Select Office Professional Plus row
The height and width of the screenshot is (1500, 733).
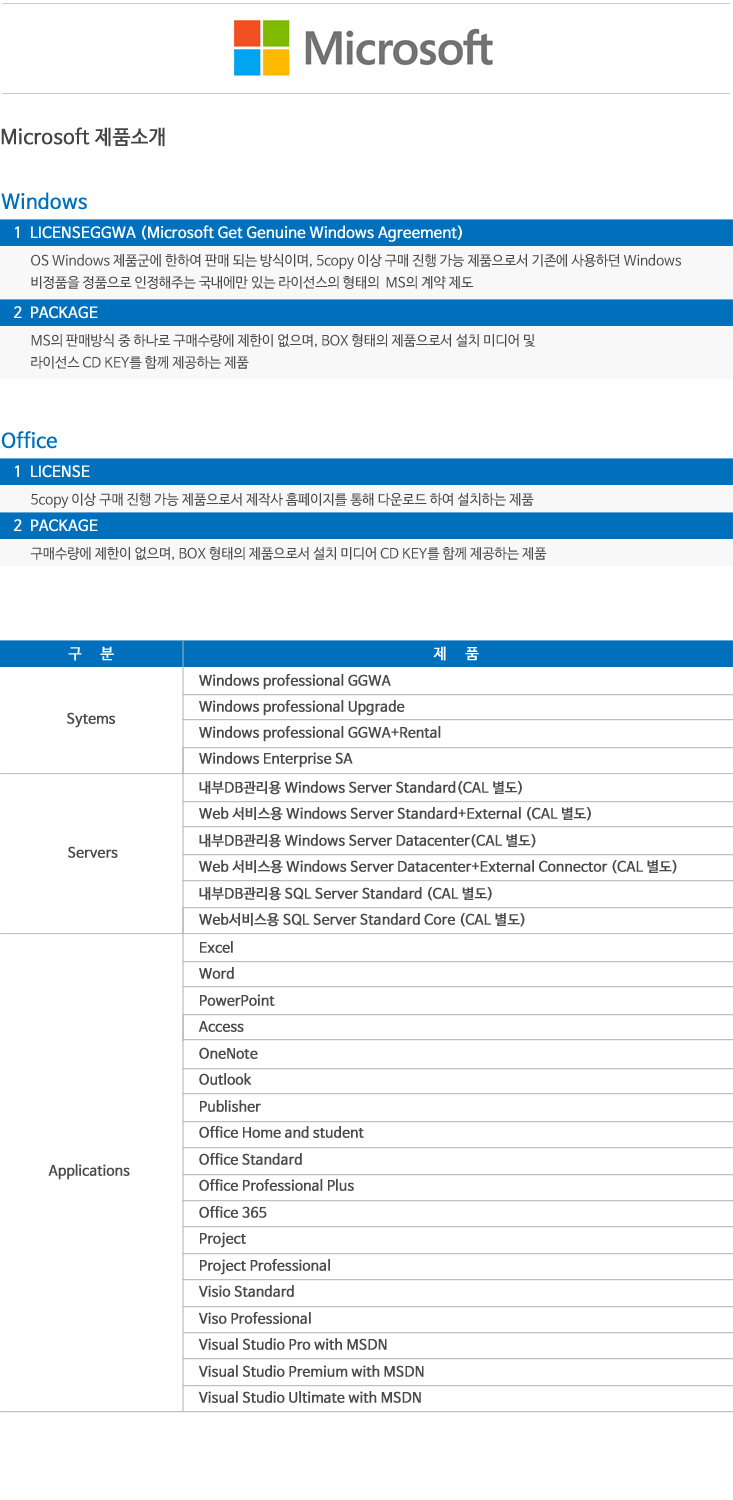tap(276, 1186)
